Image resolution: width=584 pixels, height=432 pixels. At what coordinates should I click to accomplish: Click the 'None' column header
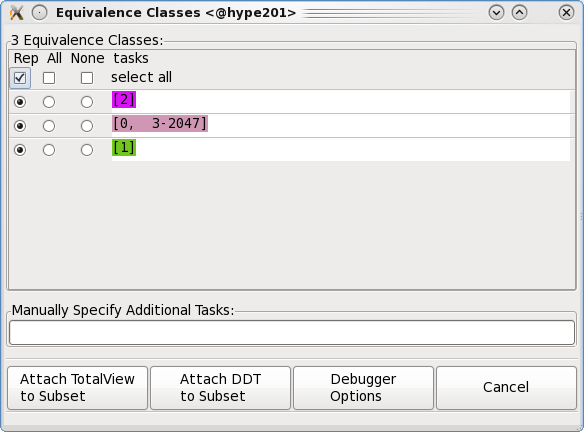point(88,58)
